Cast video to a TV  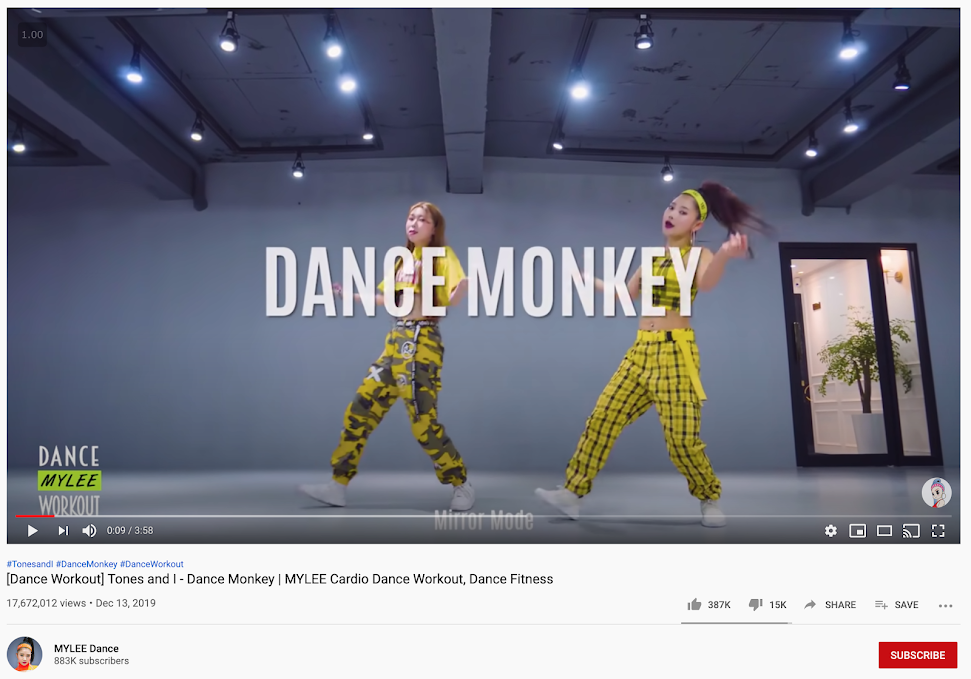(x=911, y=530)
